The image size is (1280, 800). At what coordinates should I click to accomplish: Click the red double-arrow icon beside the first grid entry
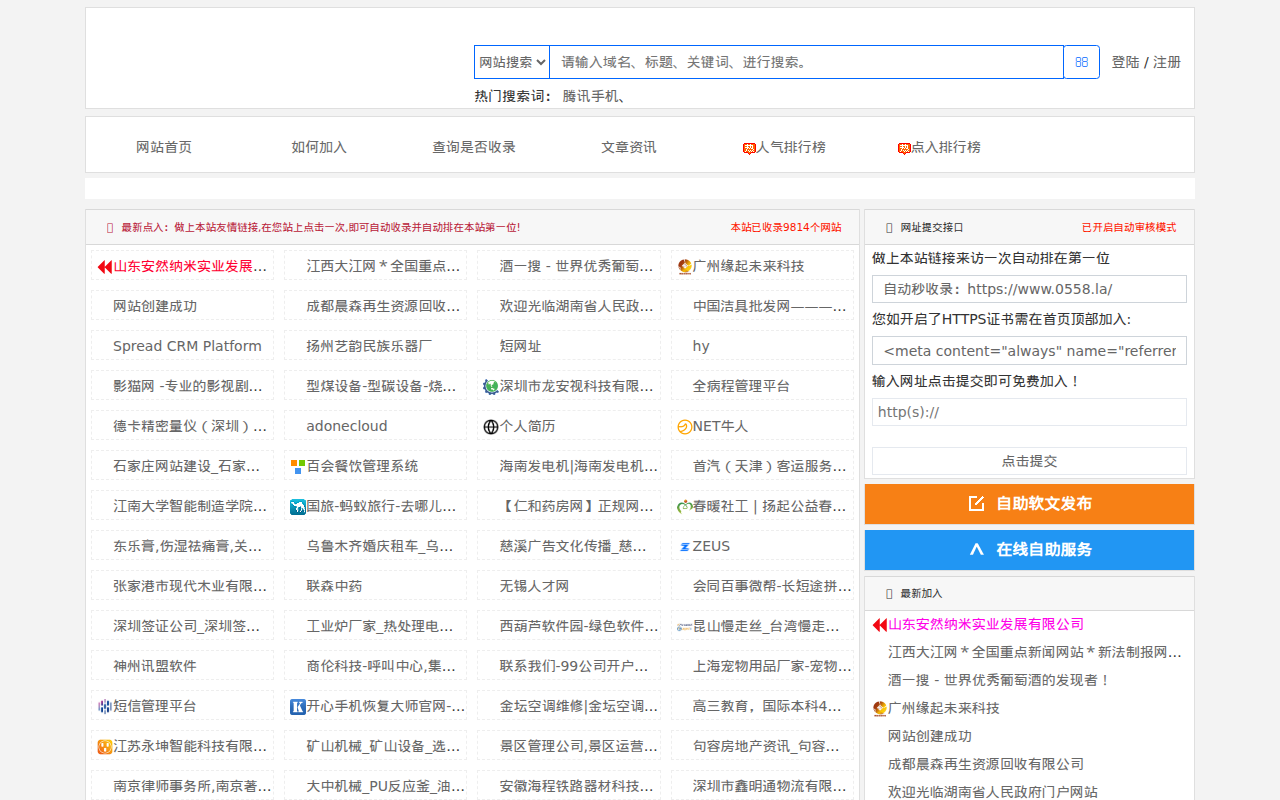104,267
